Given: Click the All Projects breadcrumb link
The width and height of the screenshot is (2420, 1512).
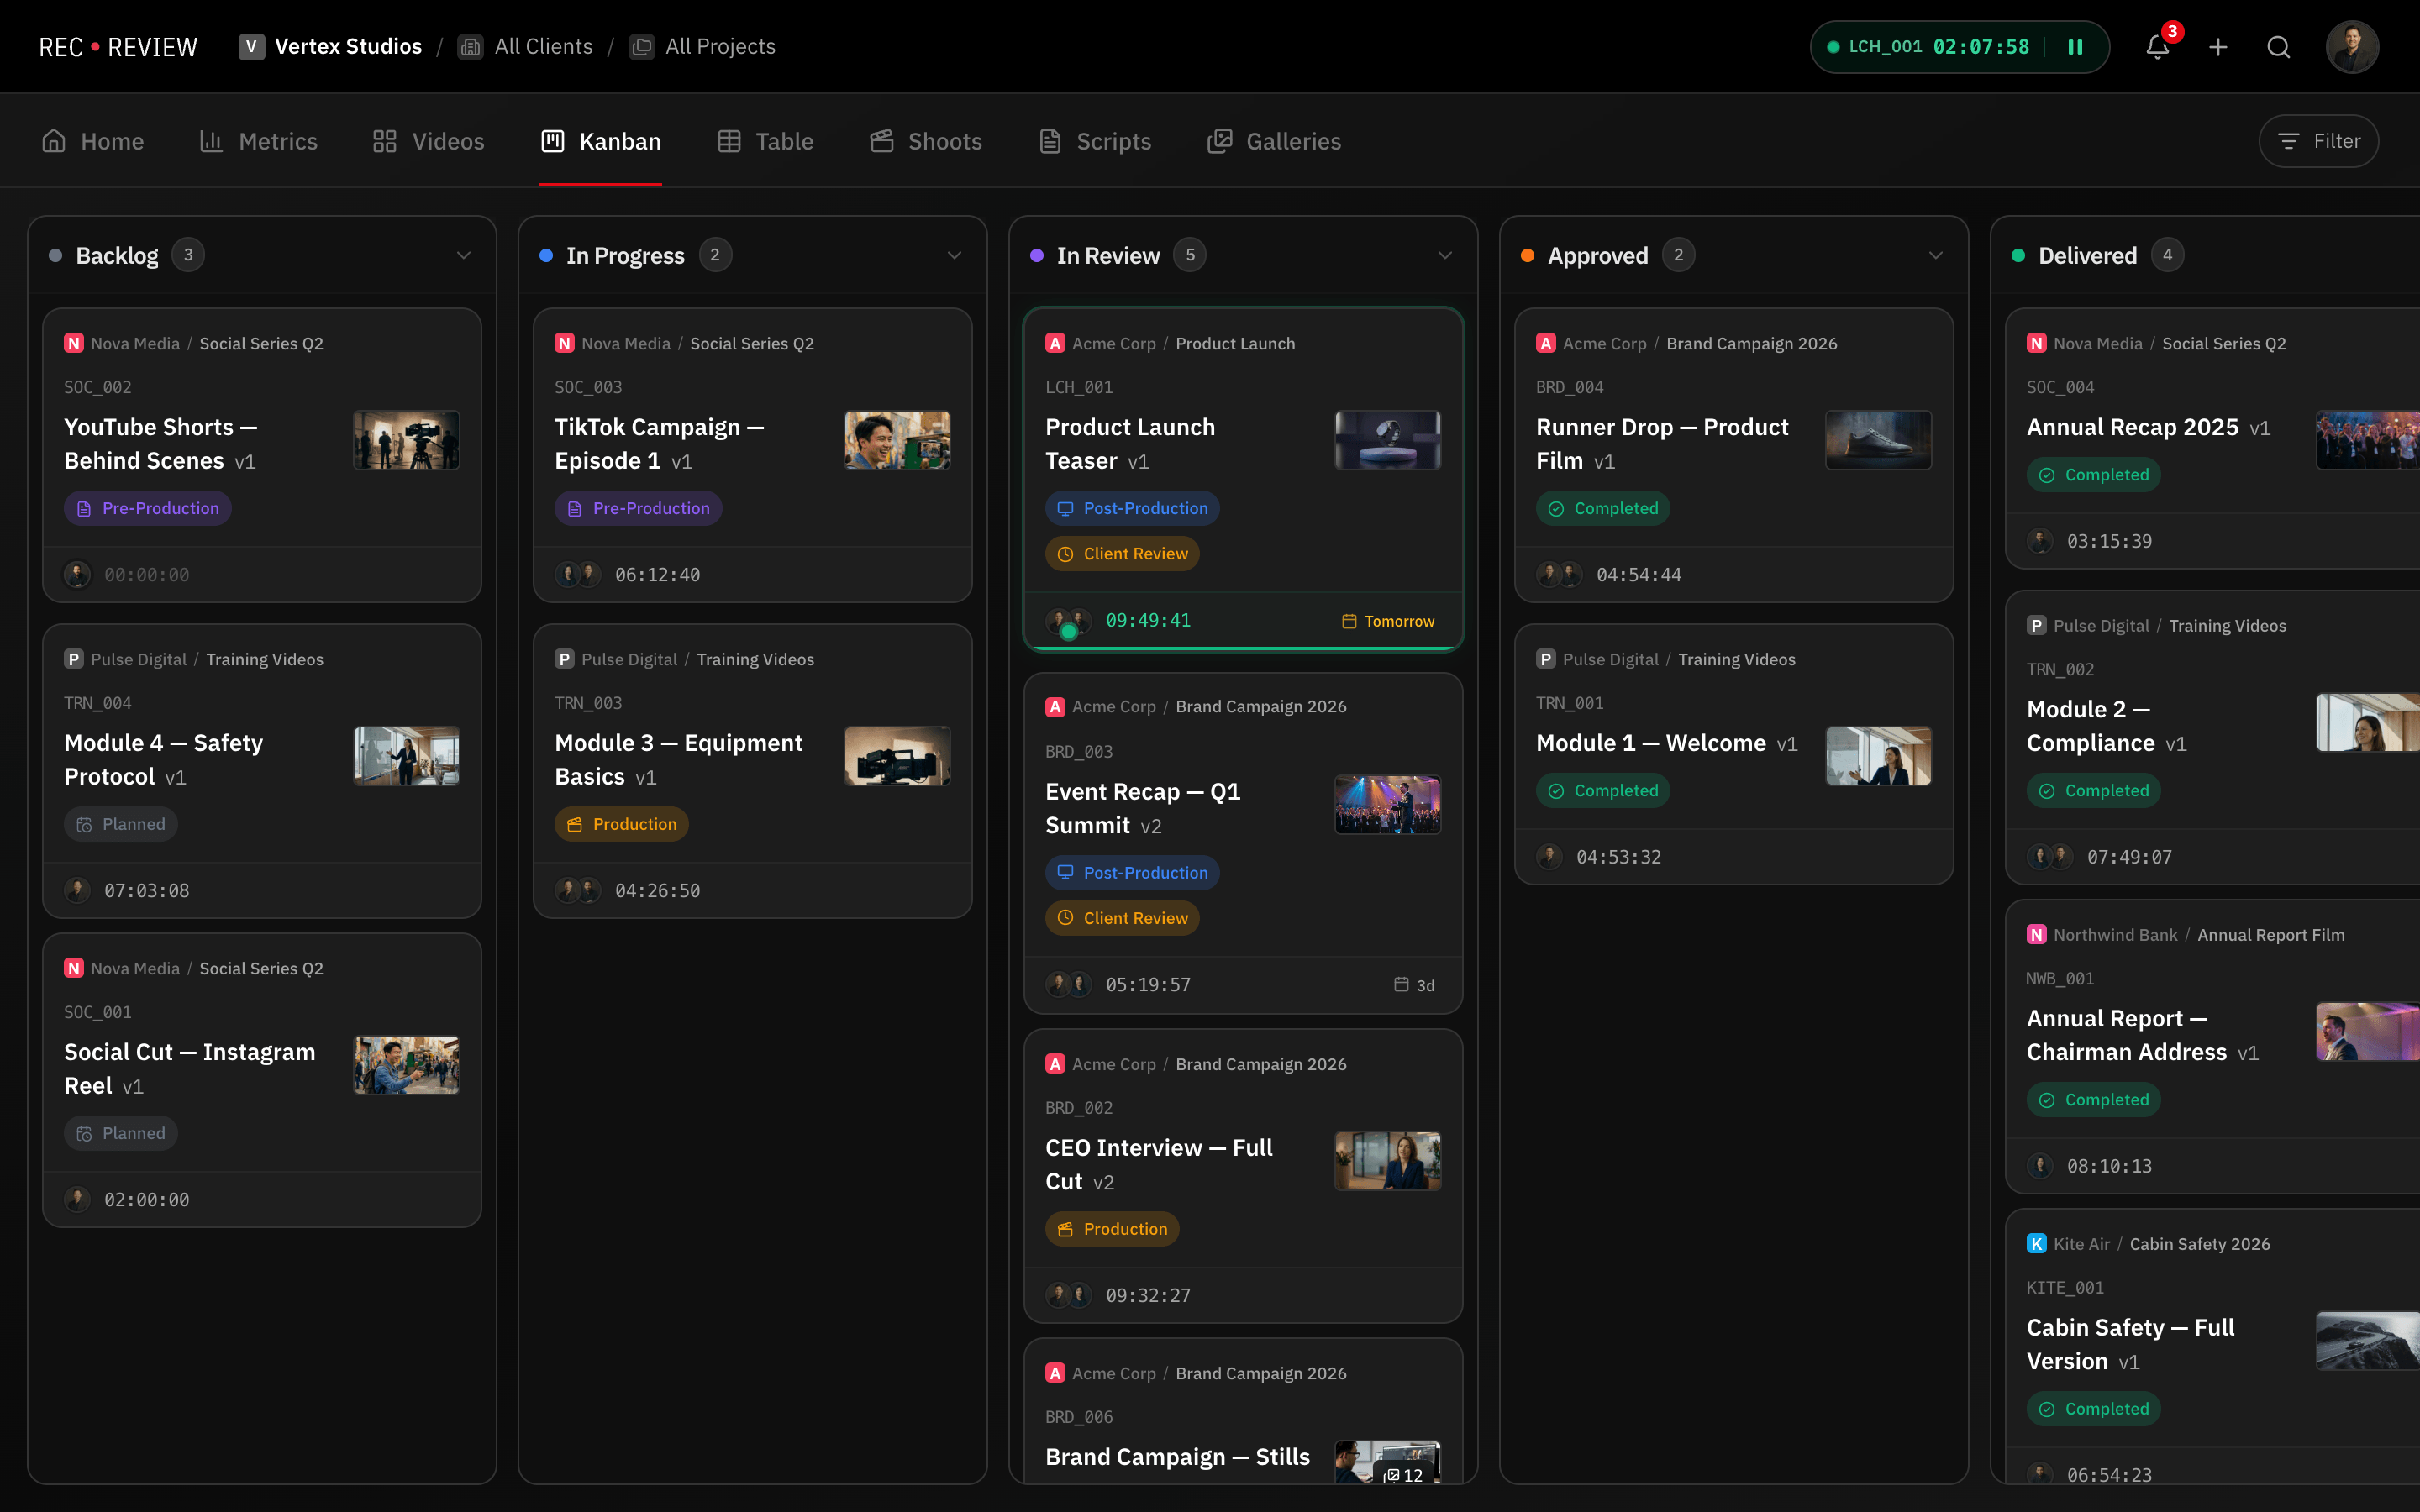Looking at the screenshot, I should pos(720,47).
